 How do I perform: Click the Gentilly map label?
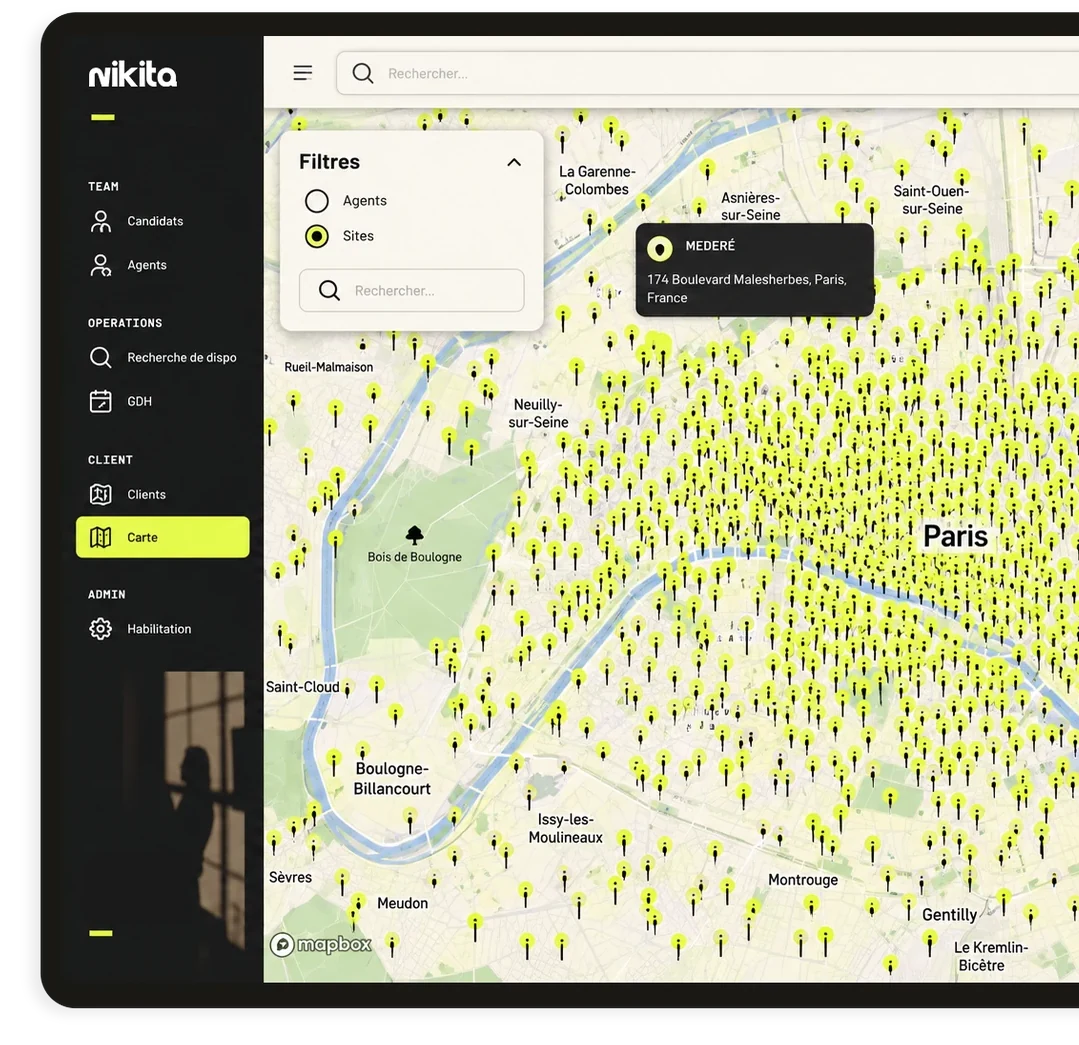click(950, 915)
